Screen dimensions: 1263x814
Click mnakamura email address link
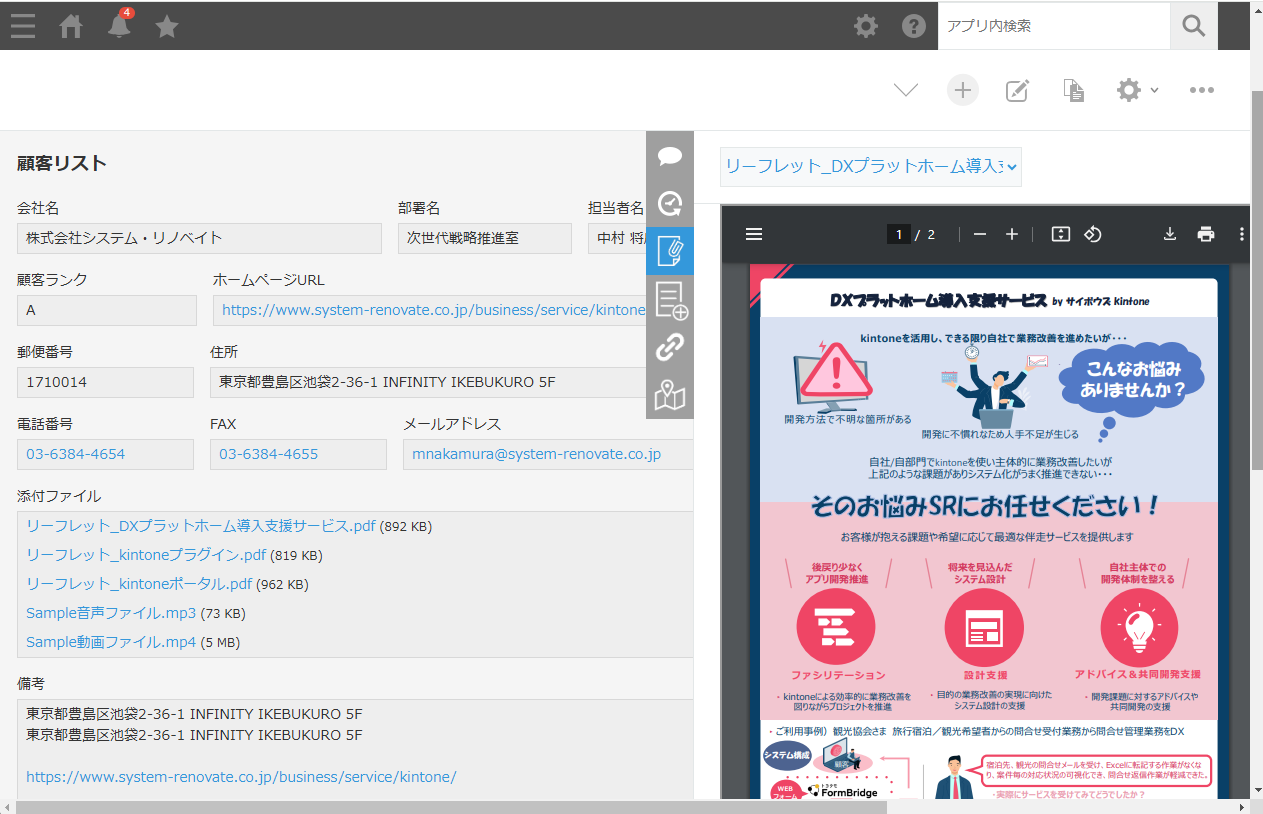tap(536, 454)
